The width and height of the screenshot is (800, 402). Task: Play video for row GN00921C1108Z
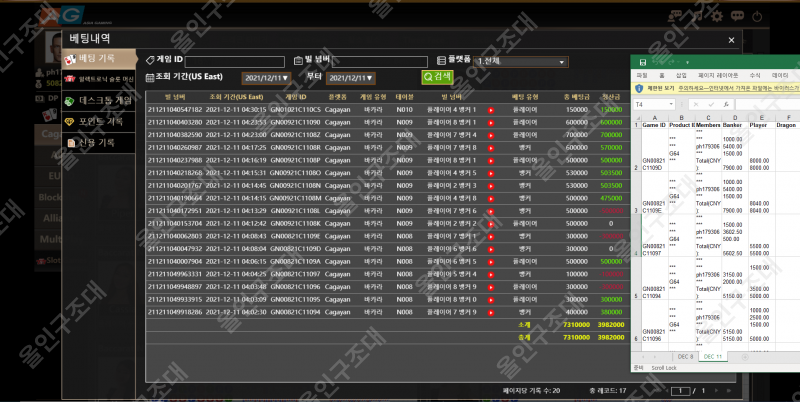click(x=491, y=136)
